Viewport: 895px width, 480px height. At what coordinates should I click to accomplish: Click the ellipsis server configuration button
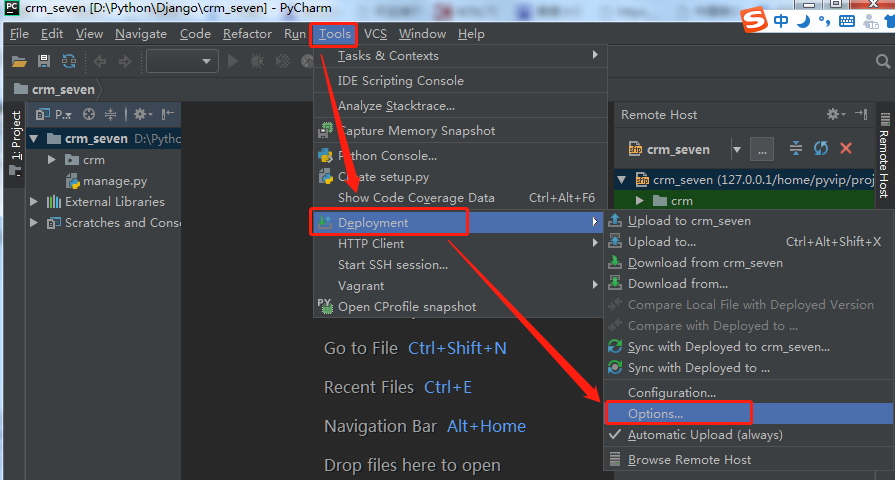click(762, 150)
